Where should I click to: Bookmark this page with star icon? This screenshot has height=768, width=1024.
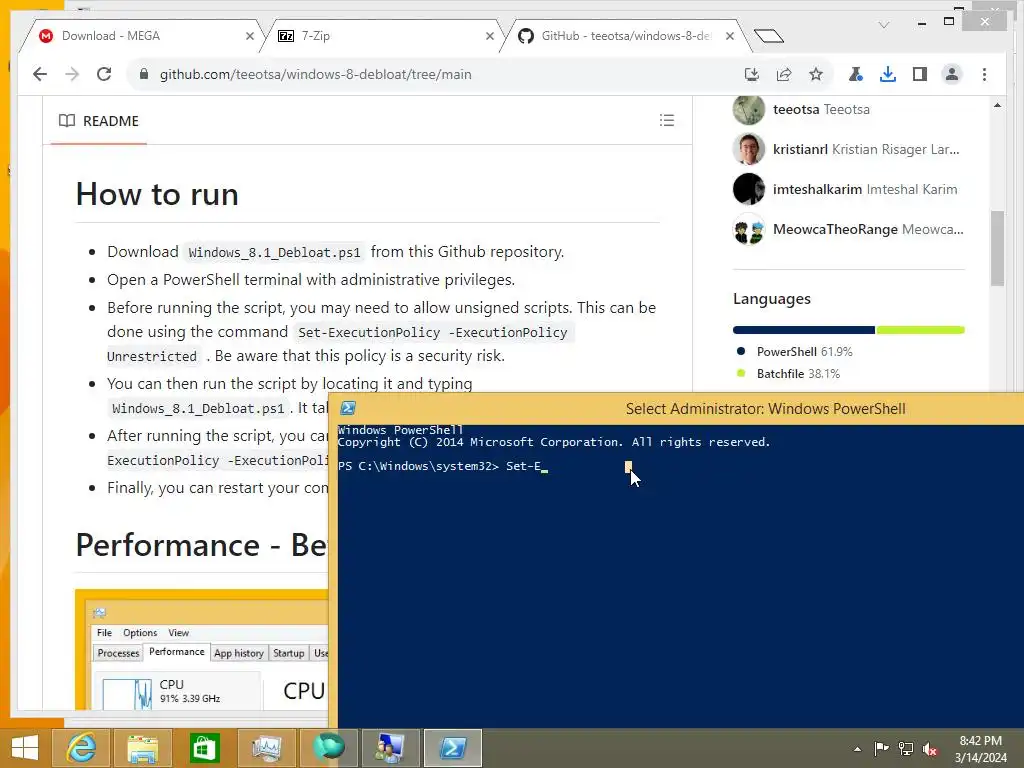pos(816,74)
